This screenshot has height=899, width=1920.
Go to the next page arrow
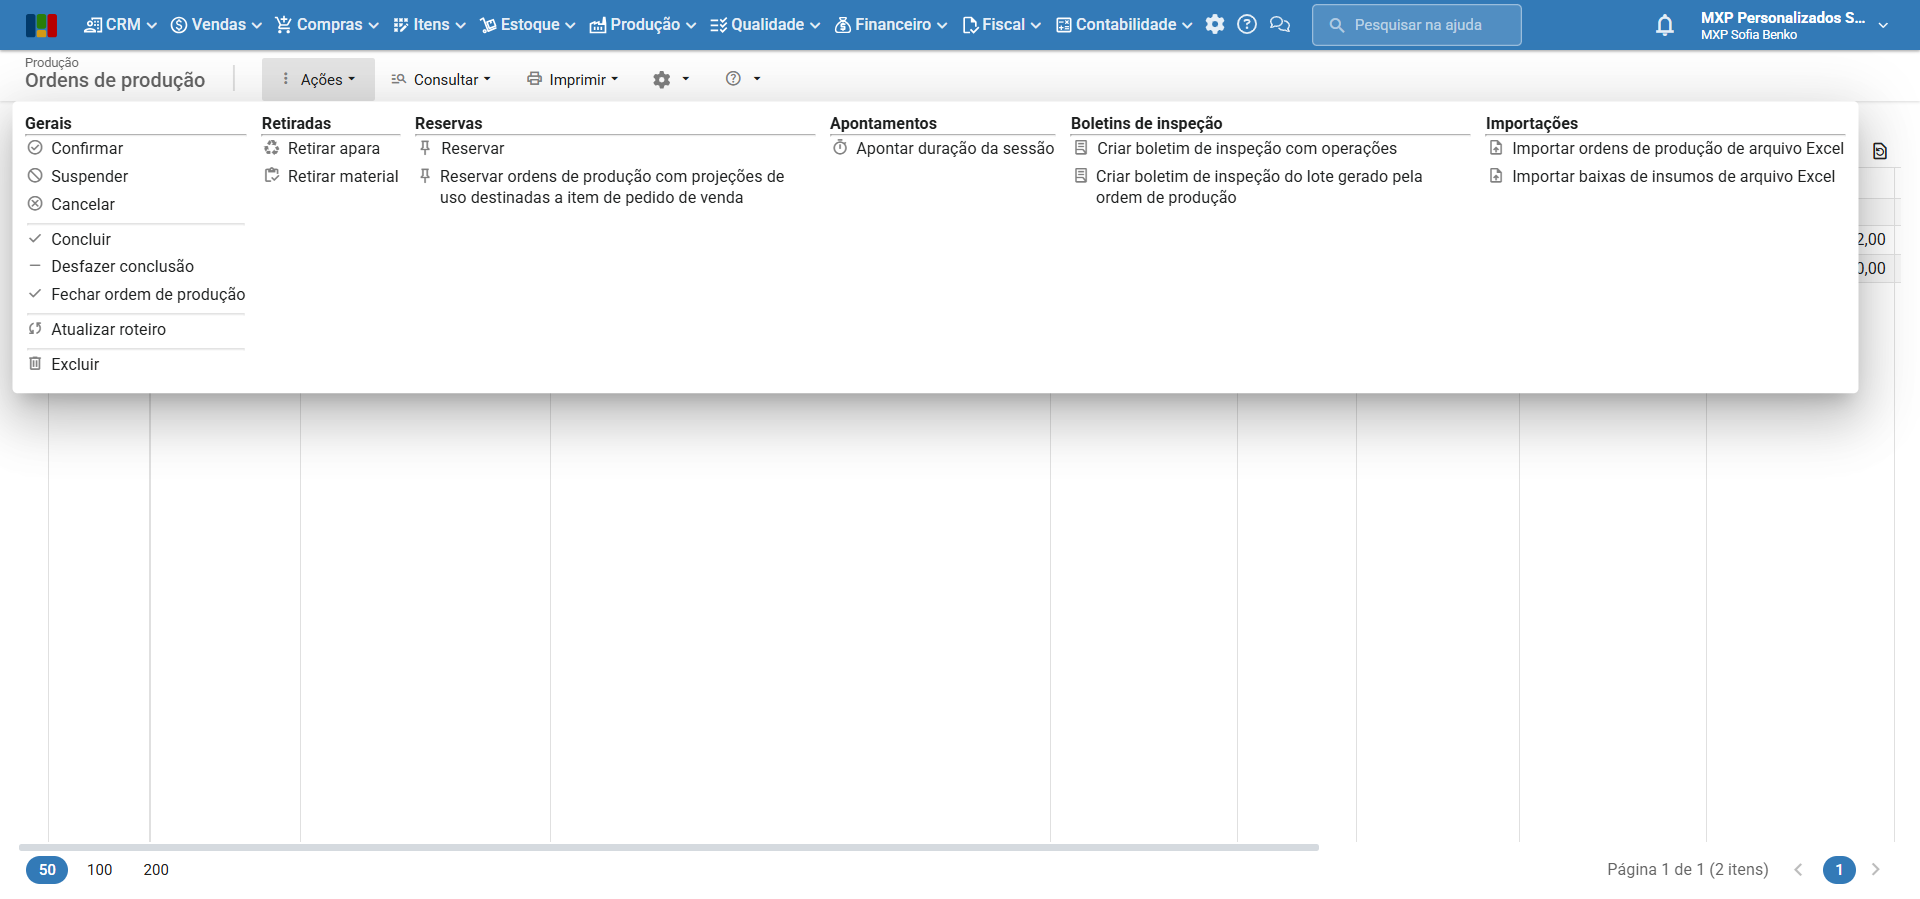[x=1876, y=870]
